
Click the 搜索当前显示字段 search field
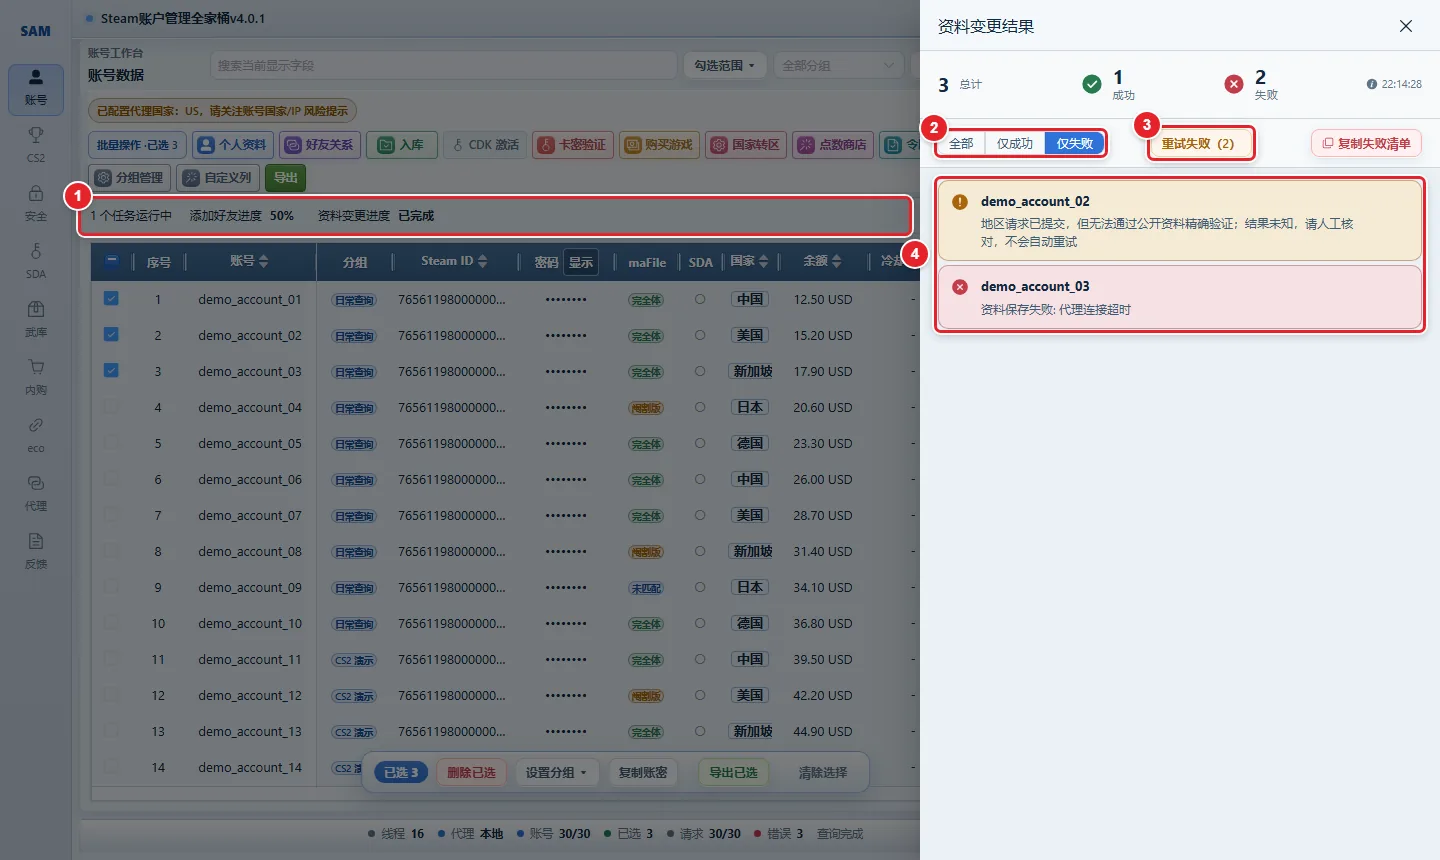coord(443,65)
